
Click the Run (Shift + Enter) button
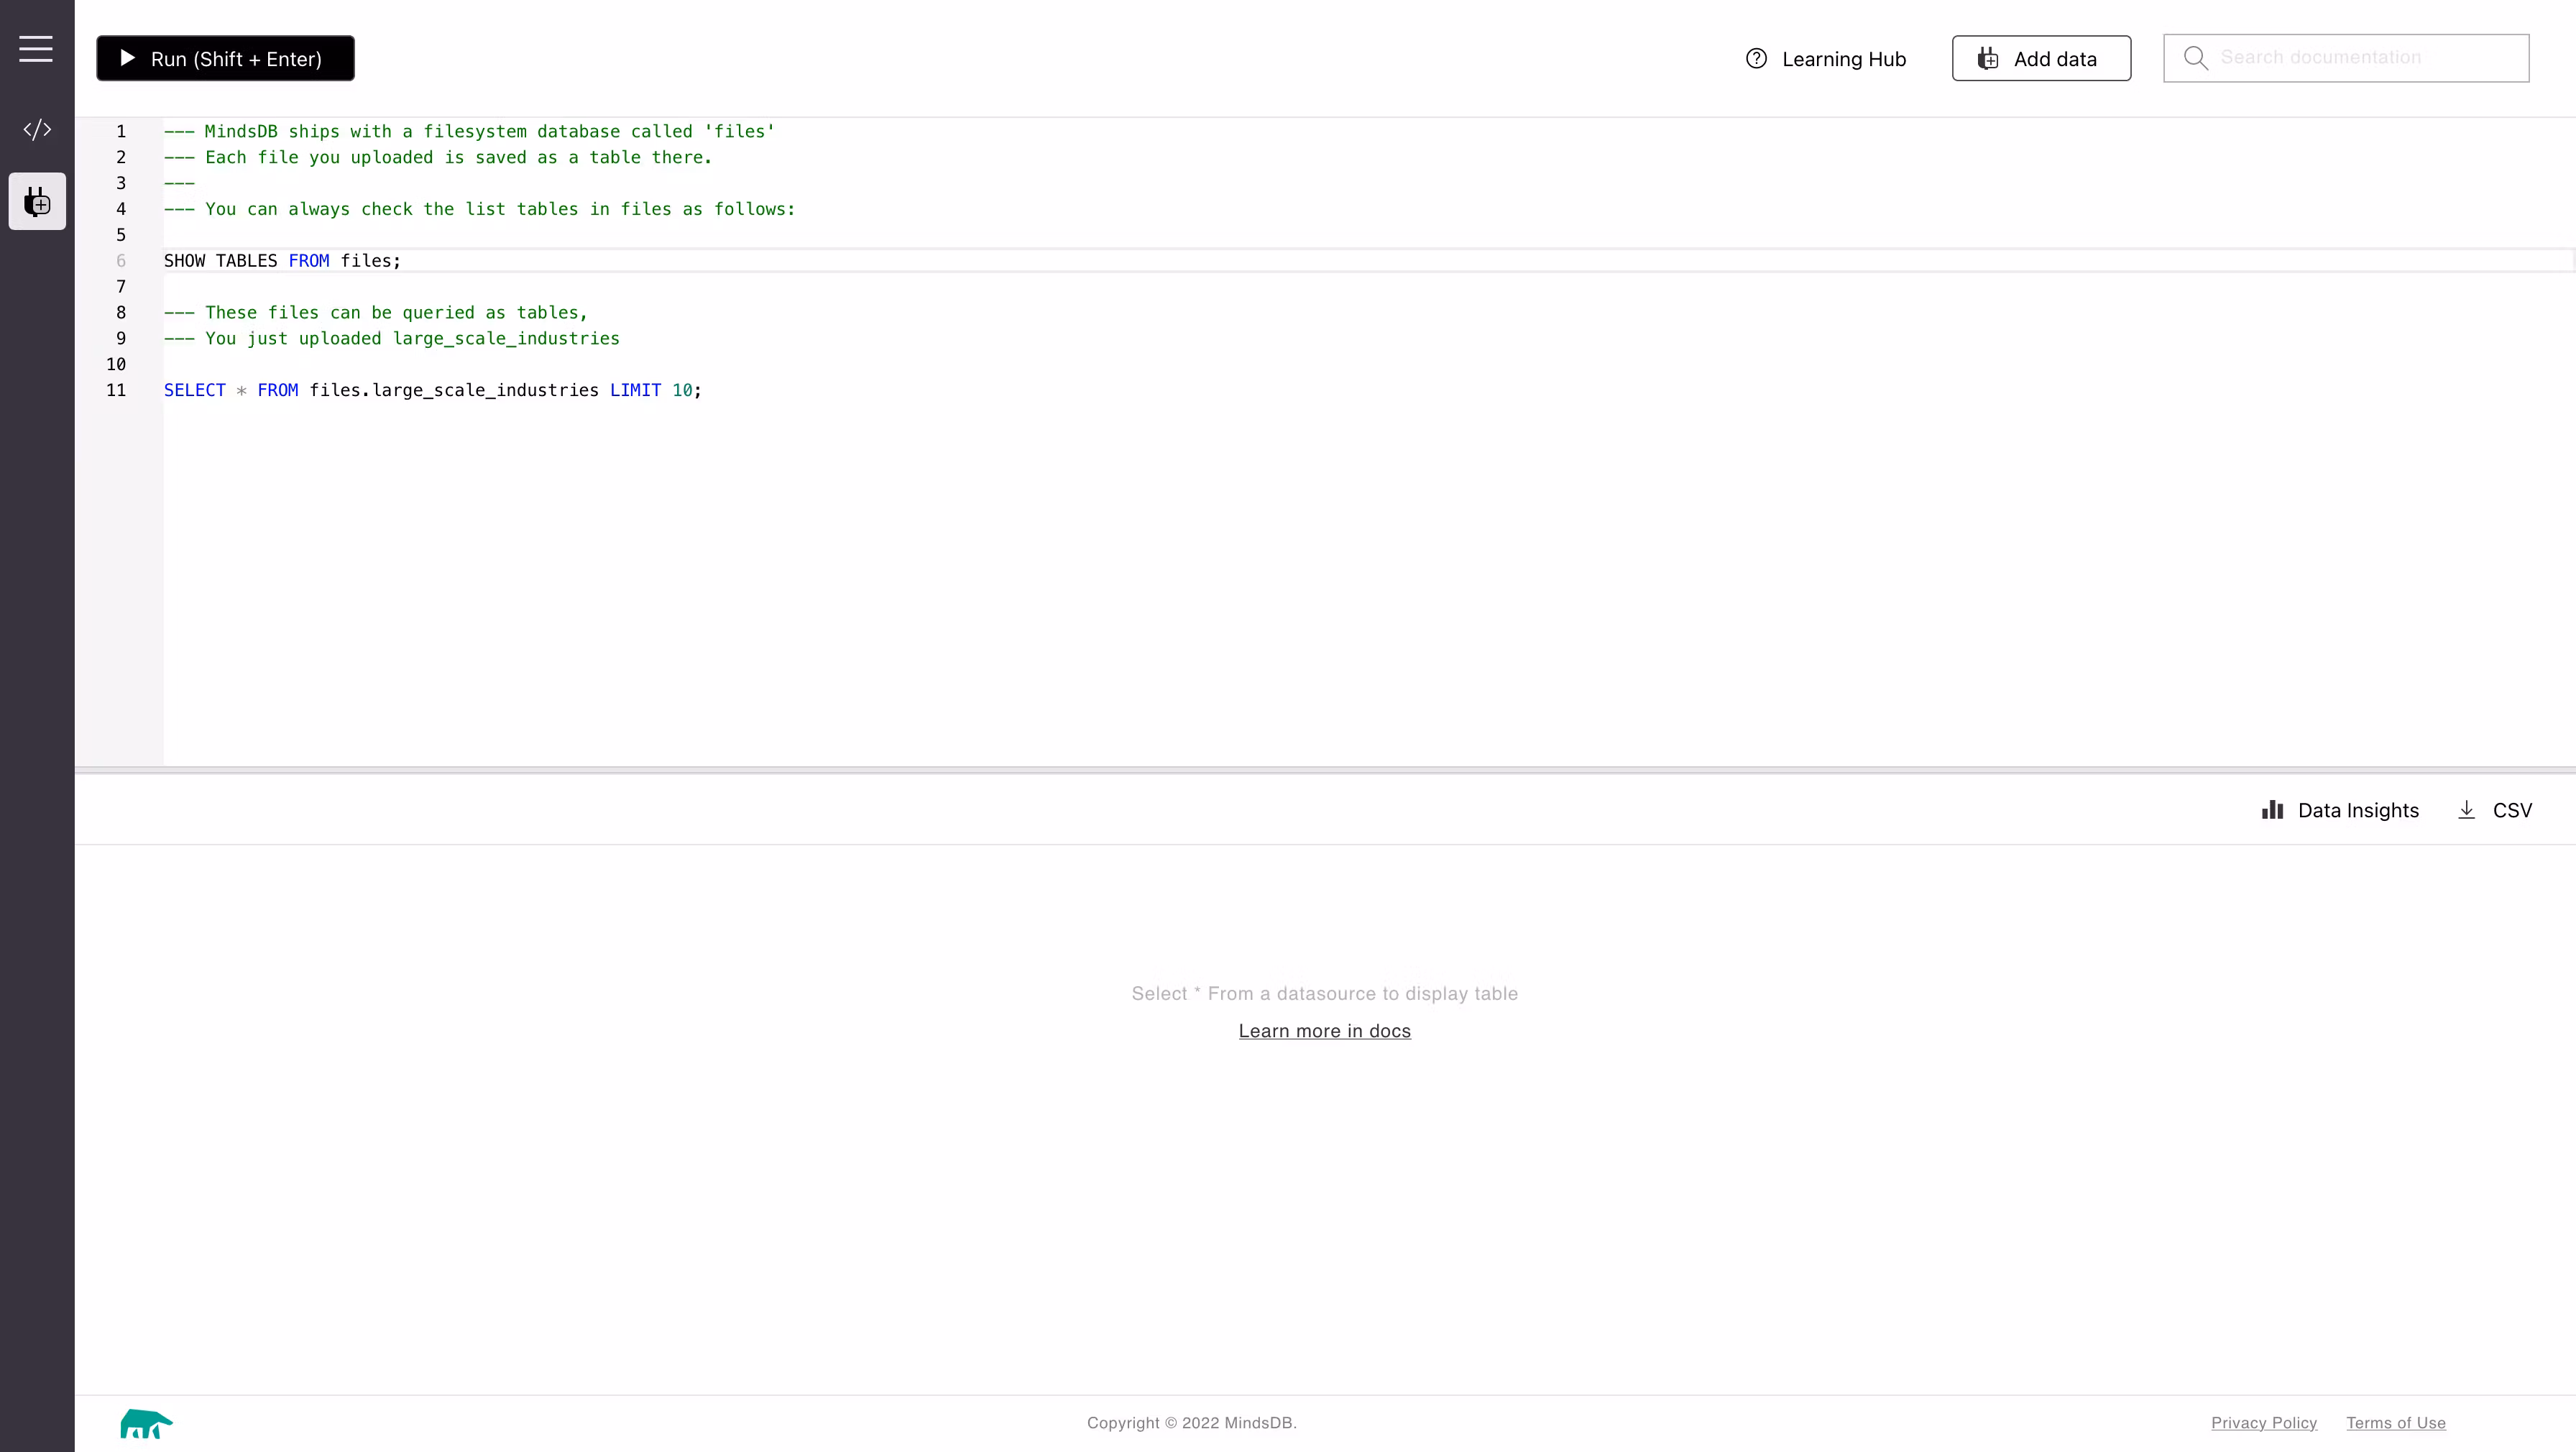225,58
